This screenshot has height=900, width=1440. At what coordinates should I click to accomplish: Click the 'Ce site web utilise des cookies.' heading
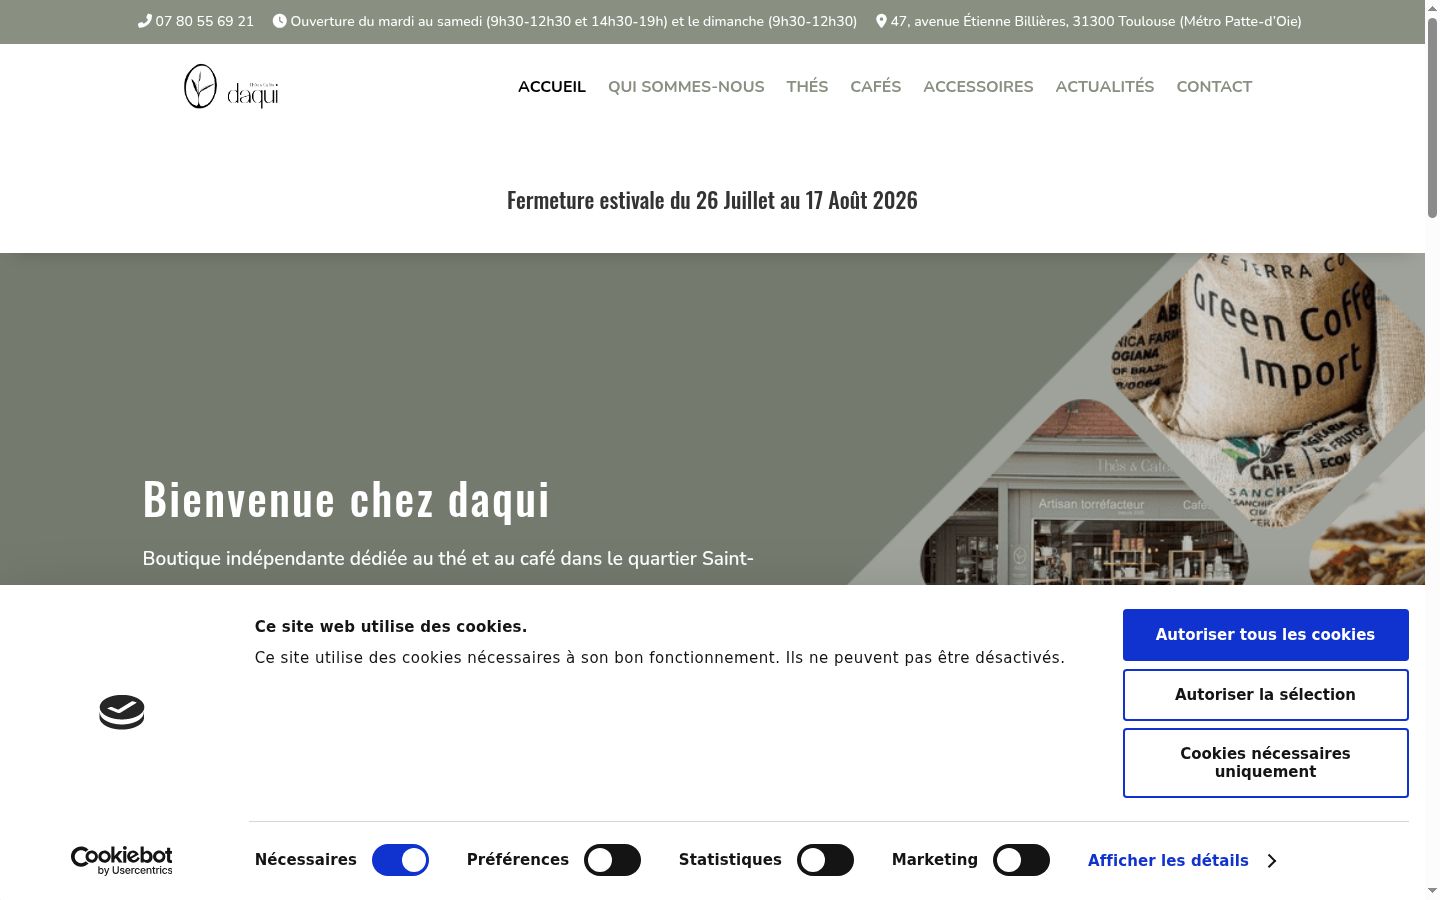(391, 627)
